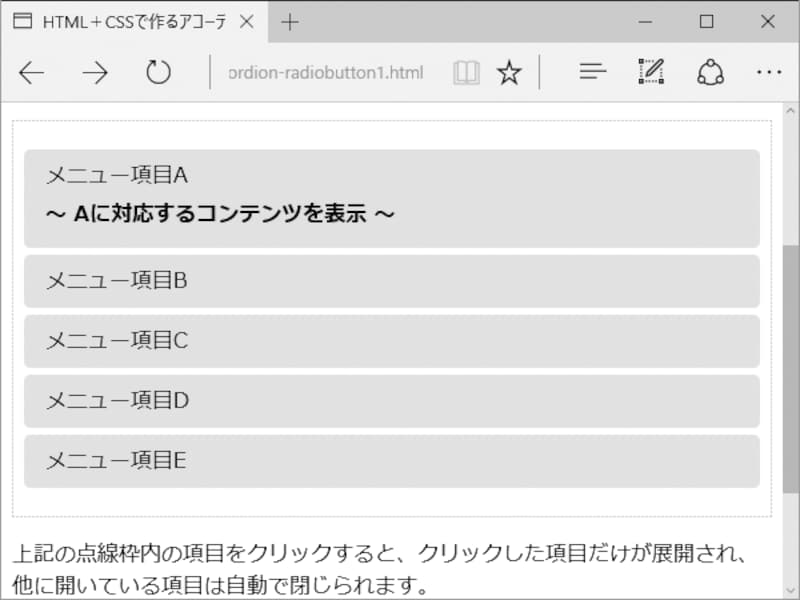
Task: Open Reading view with the book icon
Action: point(464,71)
